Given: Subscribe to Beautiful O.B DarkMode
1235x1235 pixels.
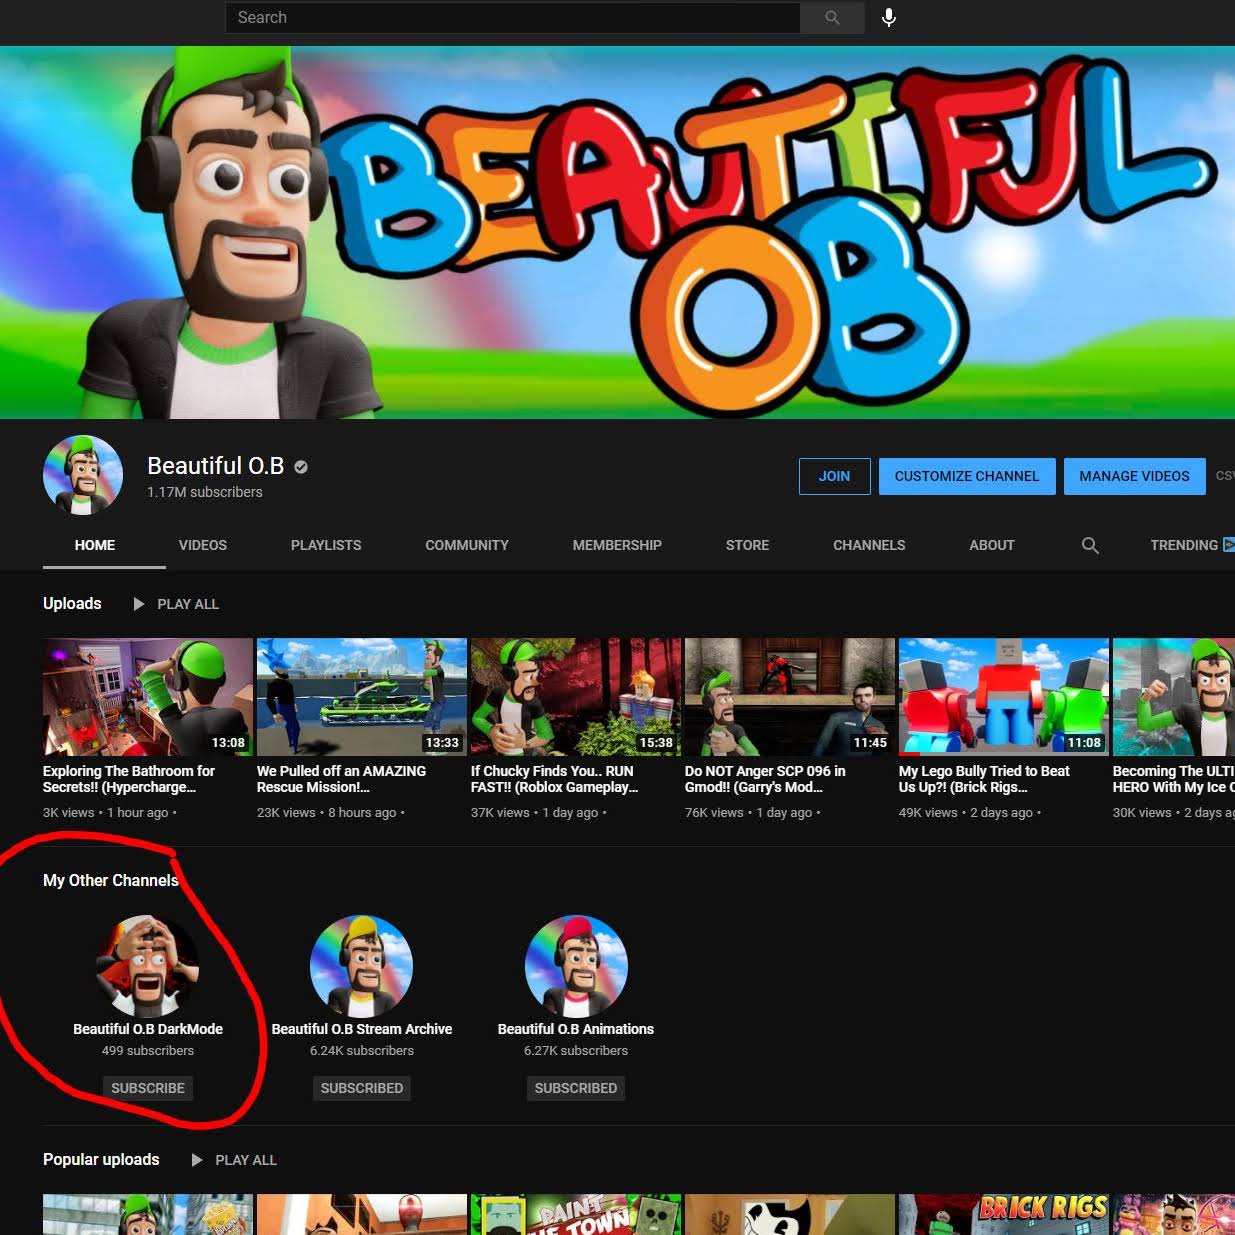Looking at the screenshot, I should tap(148, 1088).
